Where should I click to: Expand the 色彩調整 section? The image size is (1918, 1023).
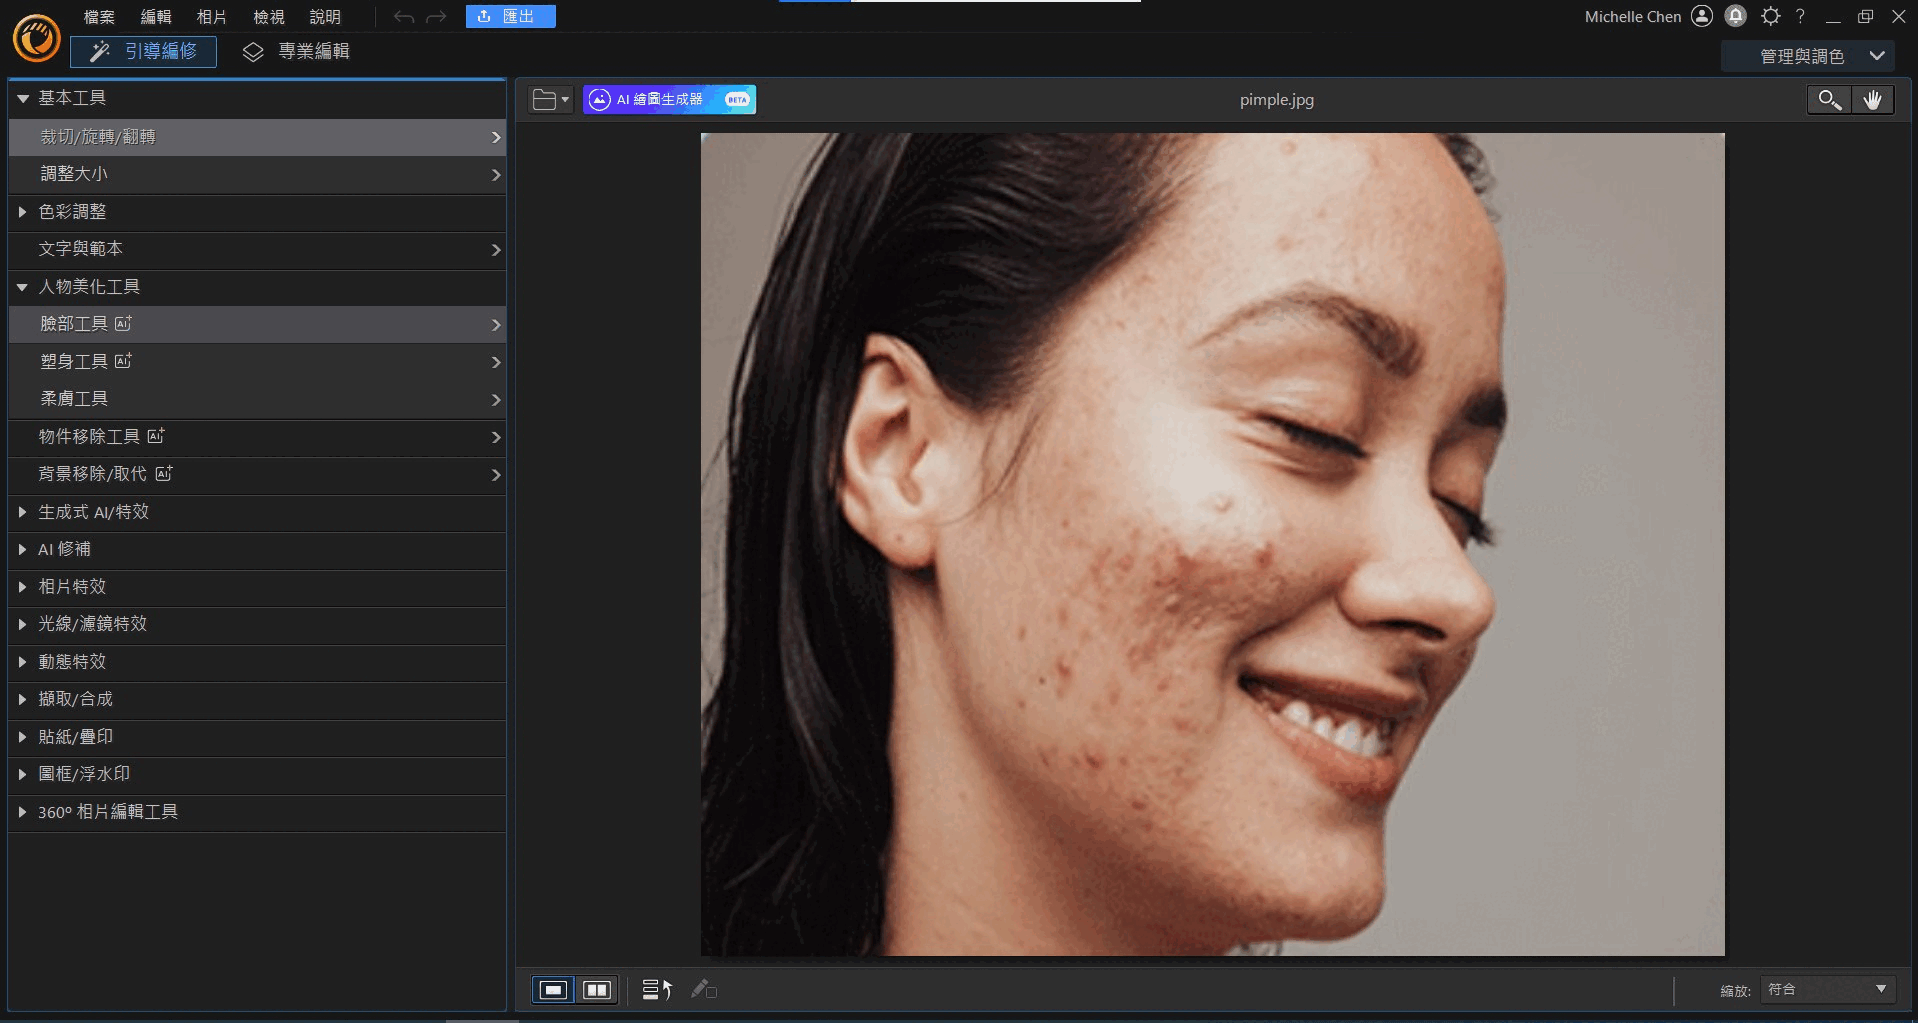pyautogui.click(x=72, y=212)
